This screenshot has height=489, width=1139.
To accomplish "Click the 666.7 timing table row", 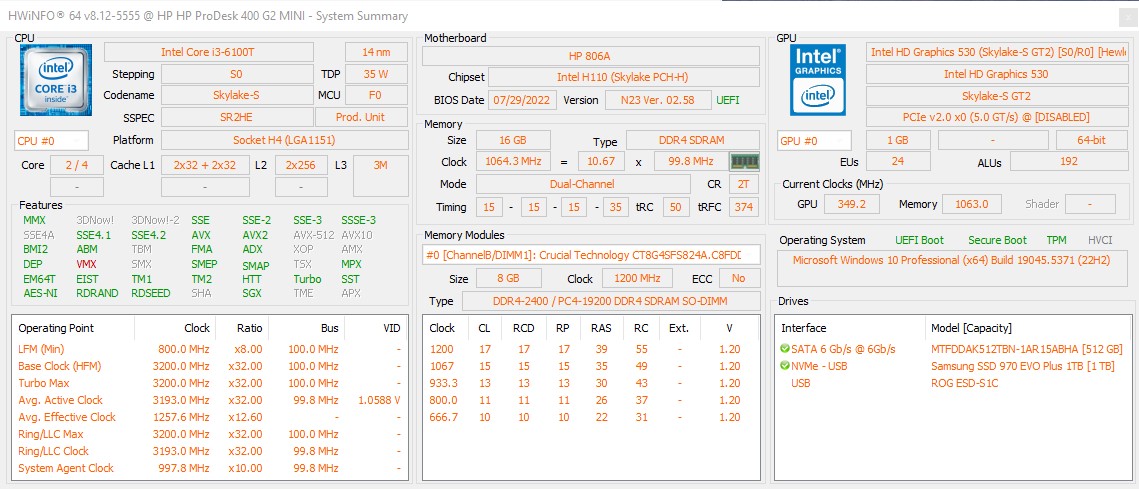I will [591, 417].
